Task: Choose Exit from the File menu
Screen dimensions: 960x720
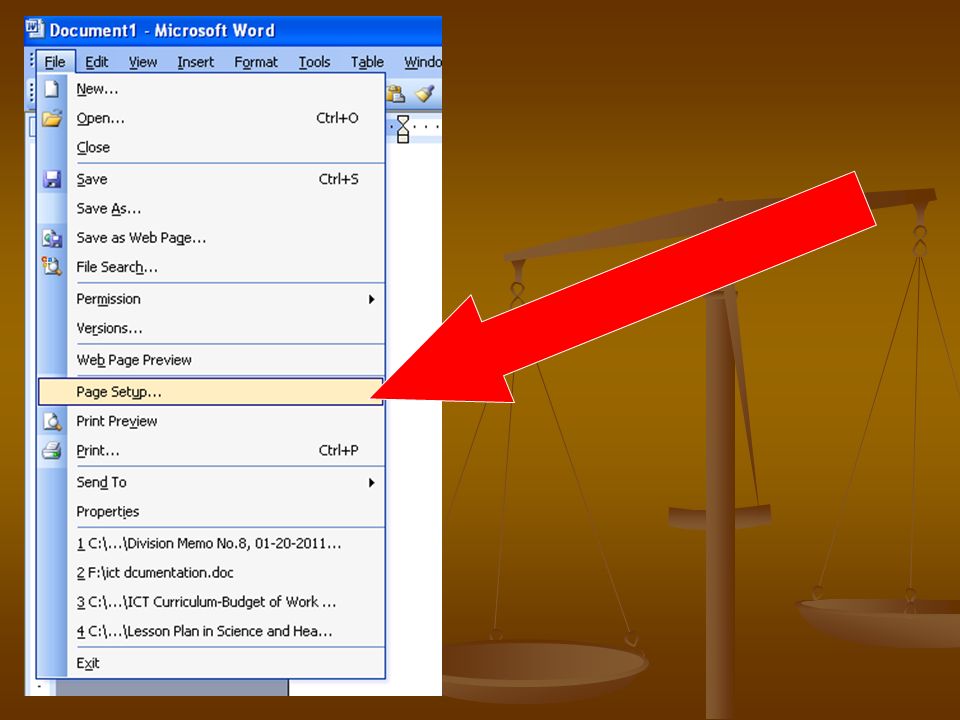Action: pos(211,663)
